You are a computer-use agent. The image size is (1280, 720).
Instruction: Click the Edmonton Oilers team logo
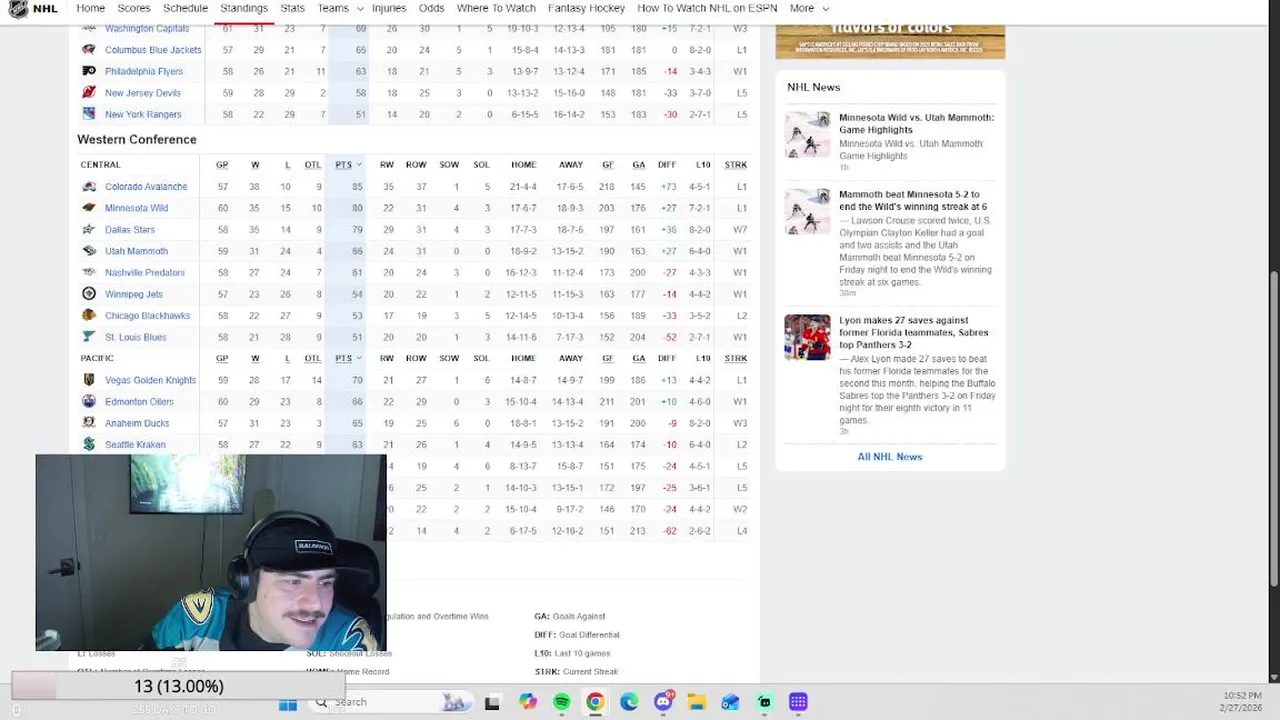coord(89,401)
